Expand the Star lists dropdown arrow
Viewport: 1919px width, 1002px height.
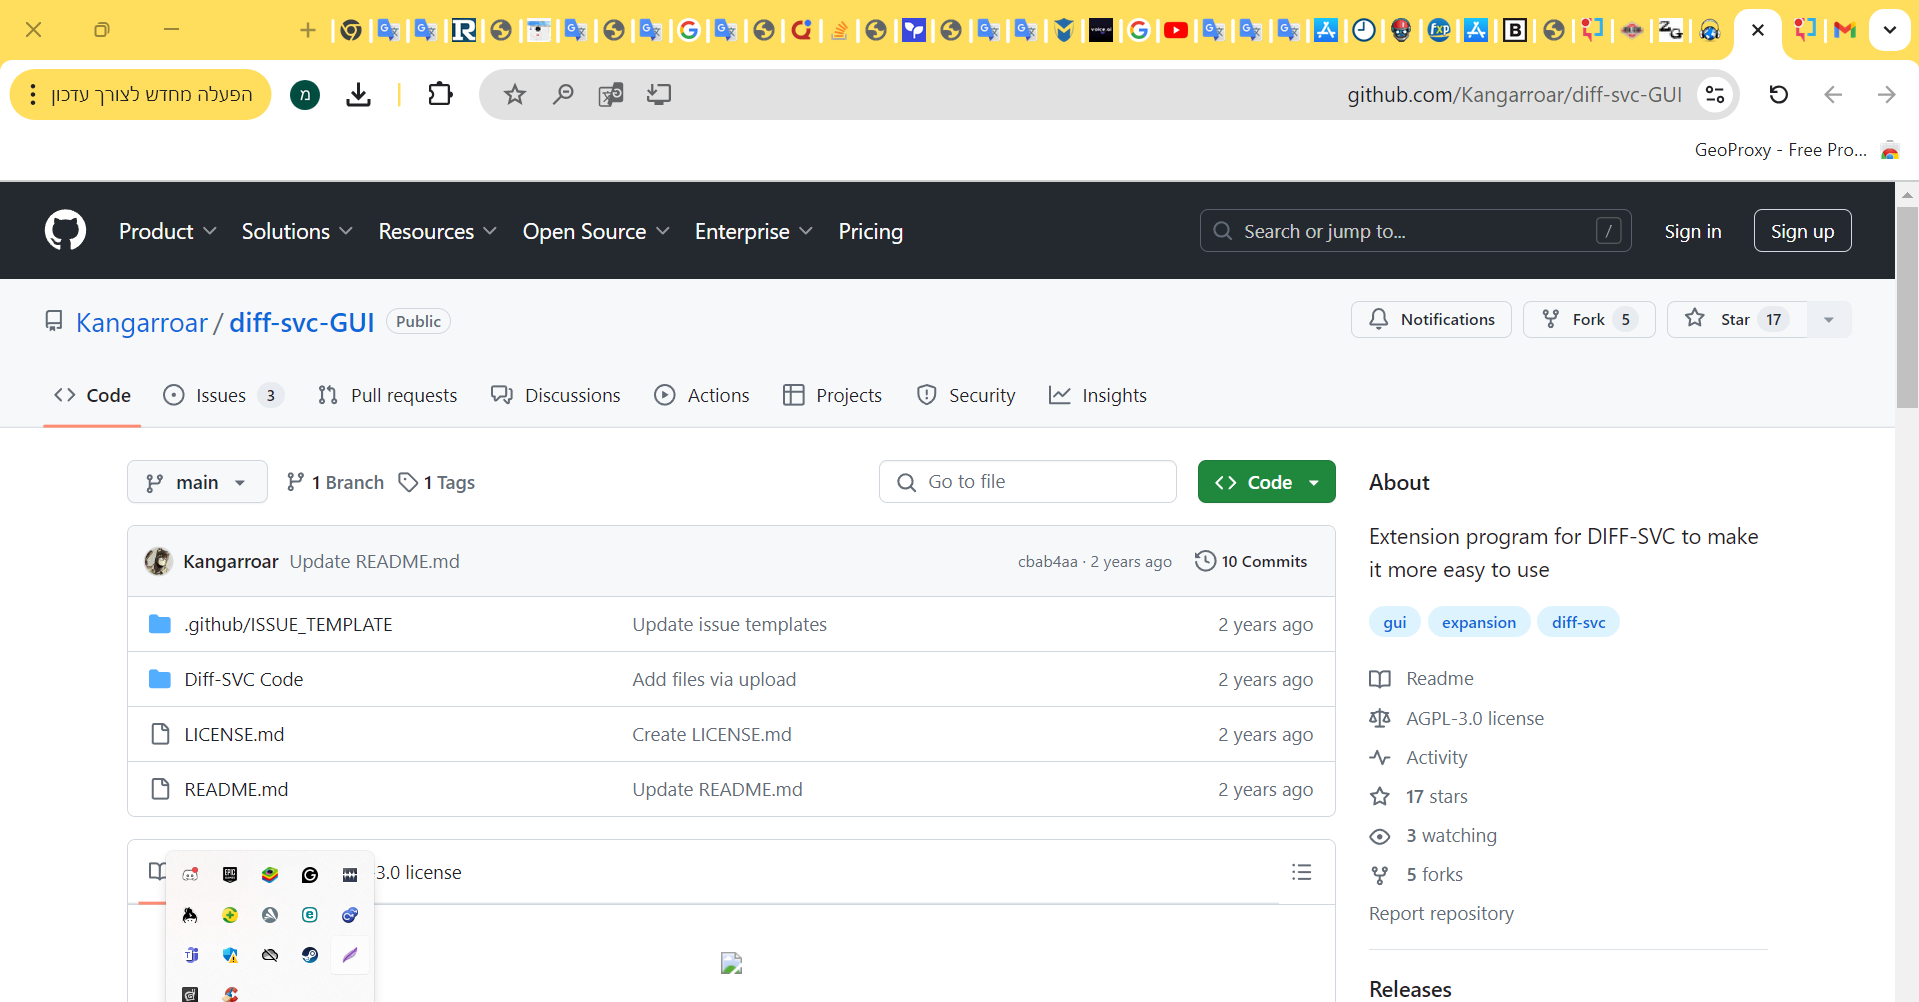1829,320
